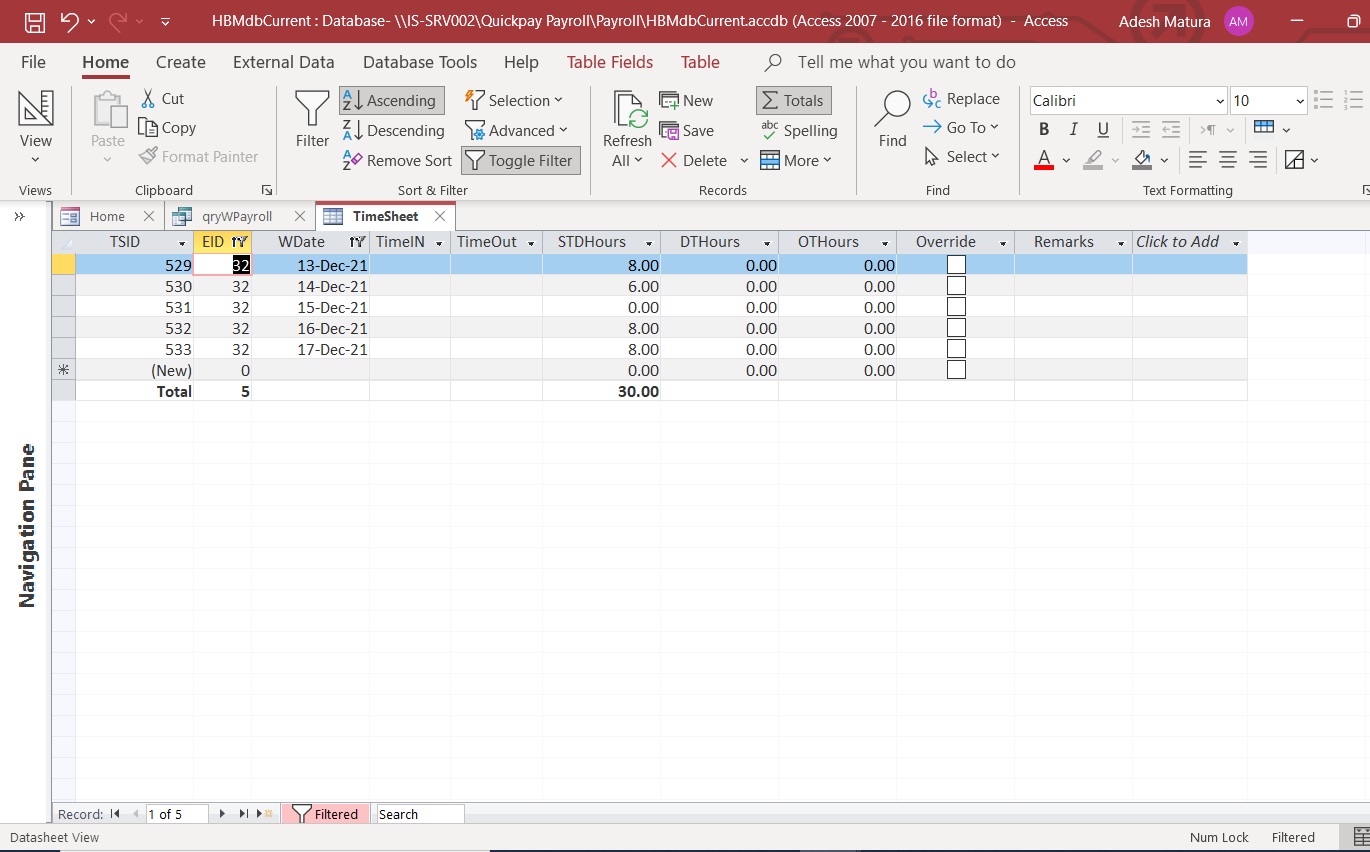Apply Bold formatting
The image size is (1370, 852).
(1044, 129)
